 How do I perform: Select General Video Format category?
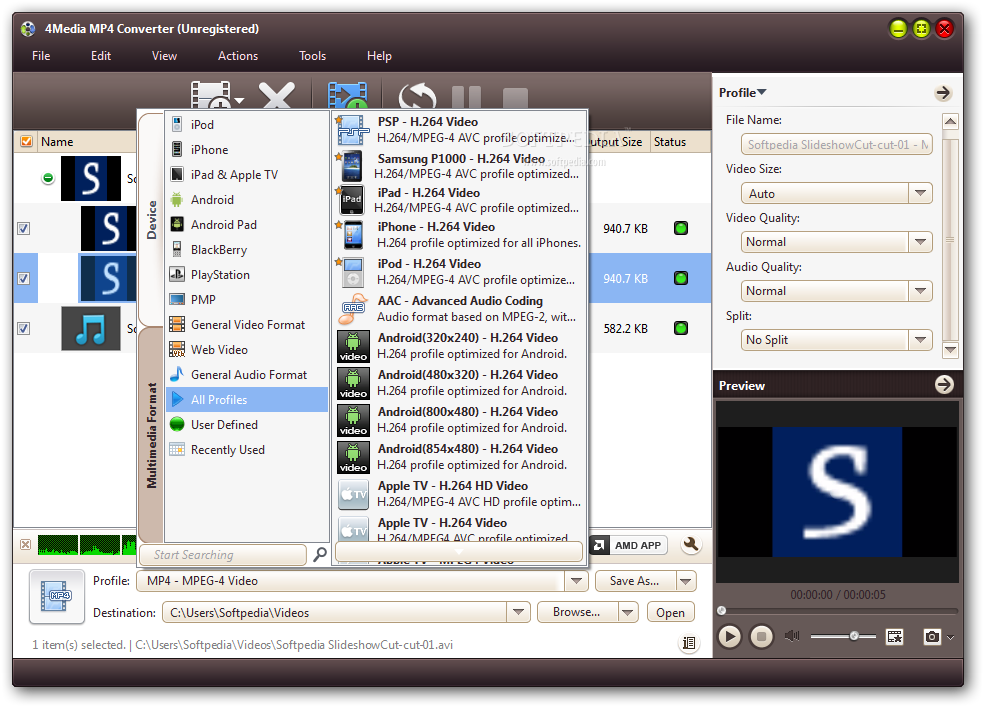[x=247, y=324]
